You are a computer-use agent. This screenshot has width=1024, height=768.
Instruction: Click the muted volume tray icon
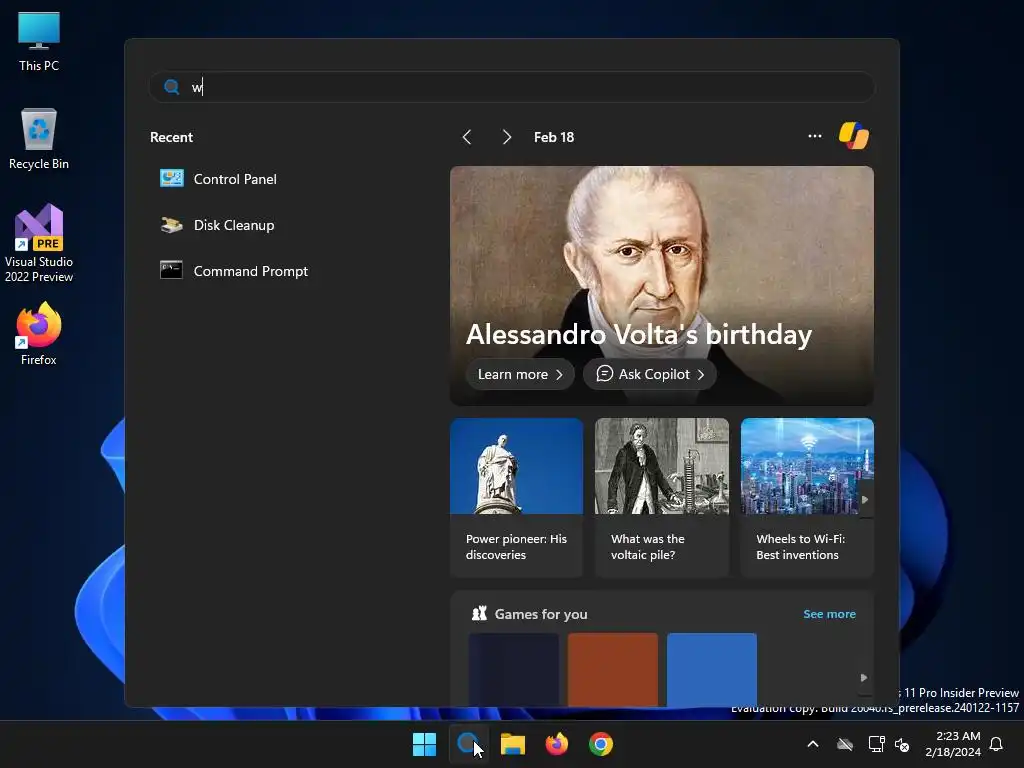coord(902,744)
